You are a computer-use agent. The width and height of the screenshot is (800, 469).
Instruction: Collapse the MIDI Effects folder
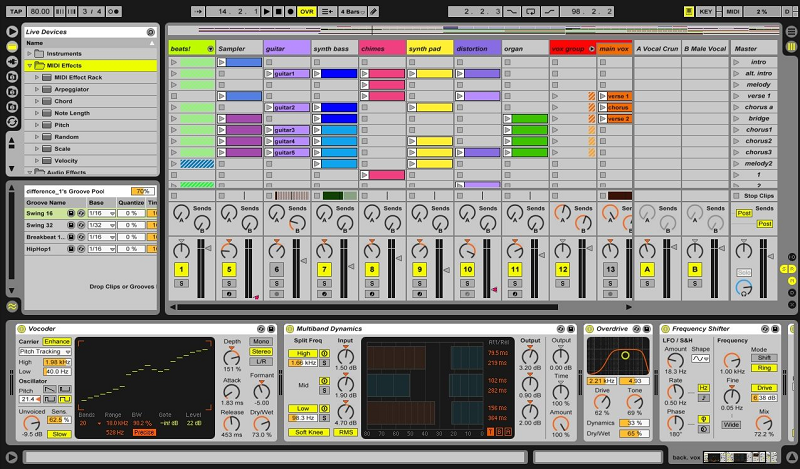click(x=28, y=65)
